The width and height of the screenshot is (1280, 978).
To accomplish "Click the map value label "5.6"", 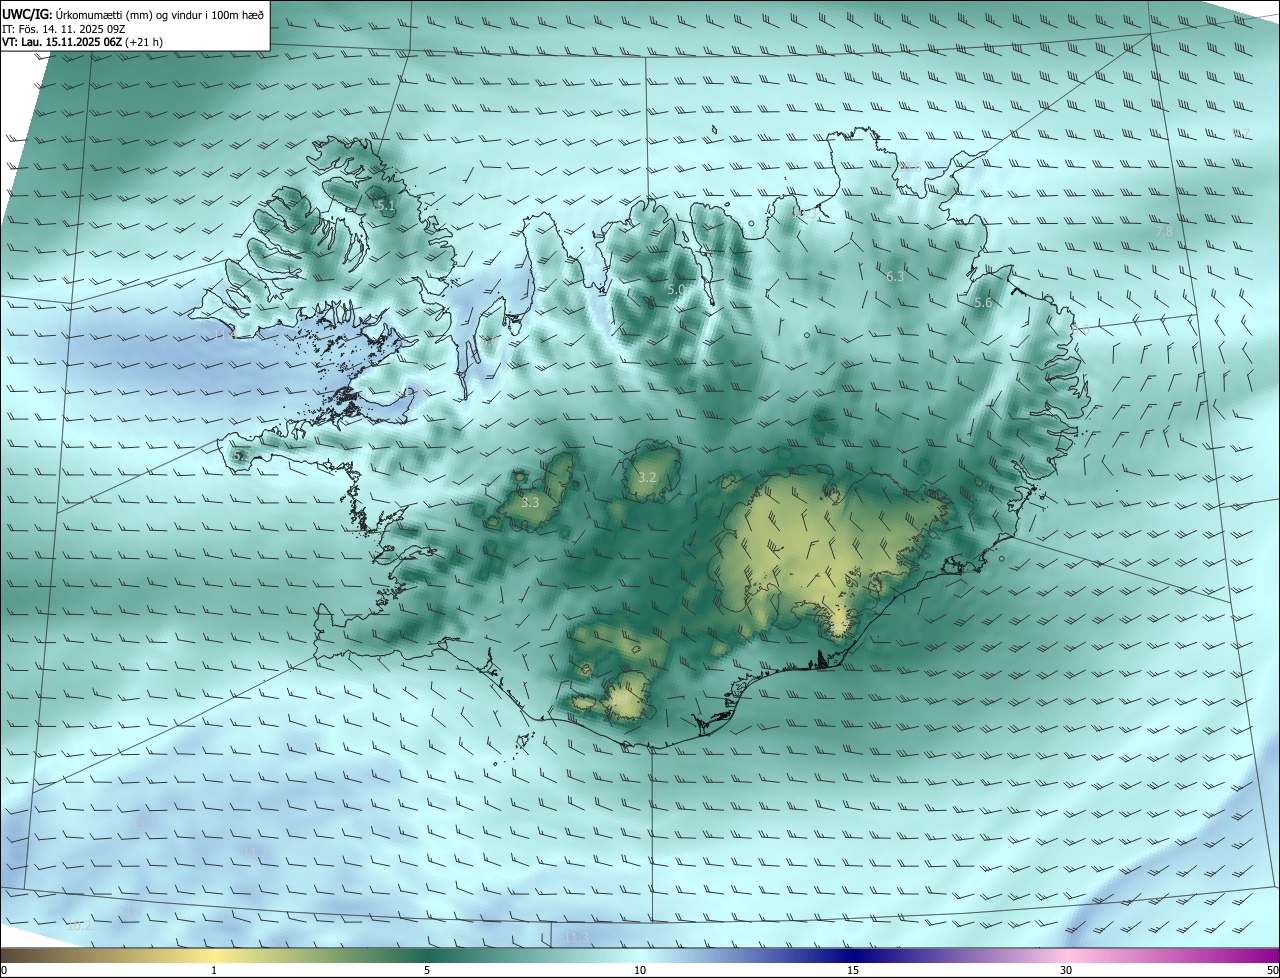I will [x=983, y=303].
